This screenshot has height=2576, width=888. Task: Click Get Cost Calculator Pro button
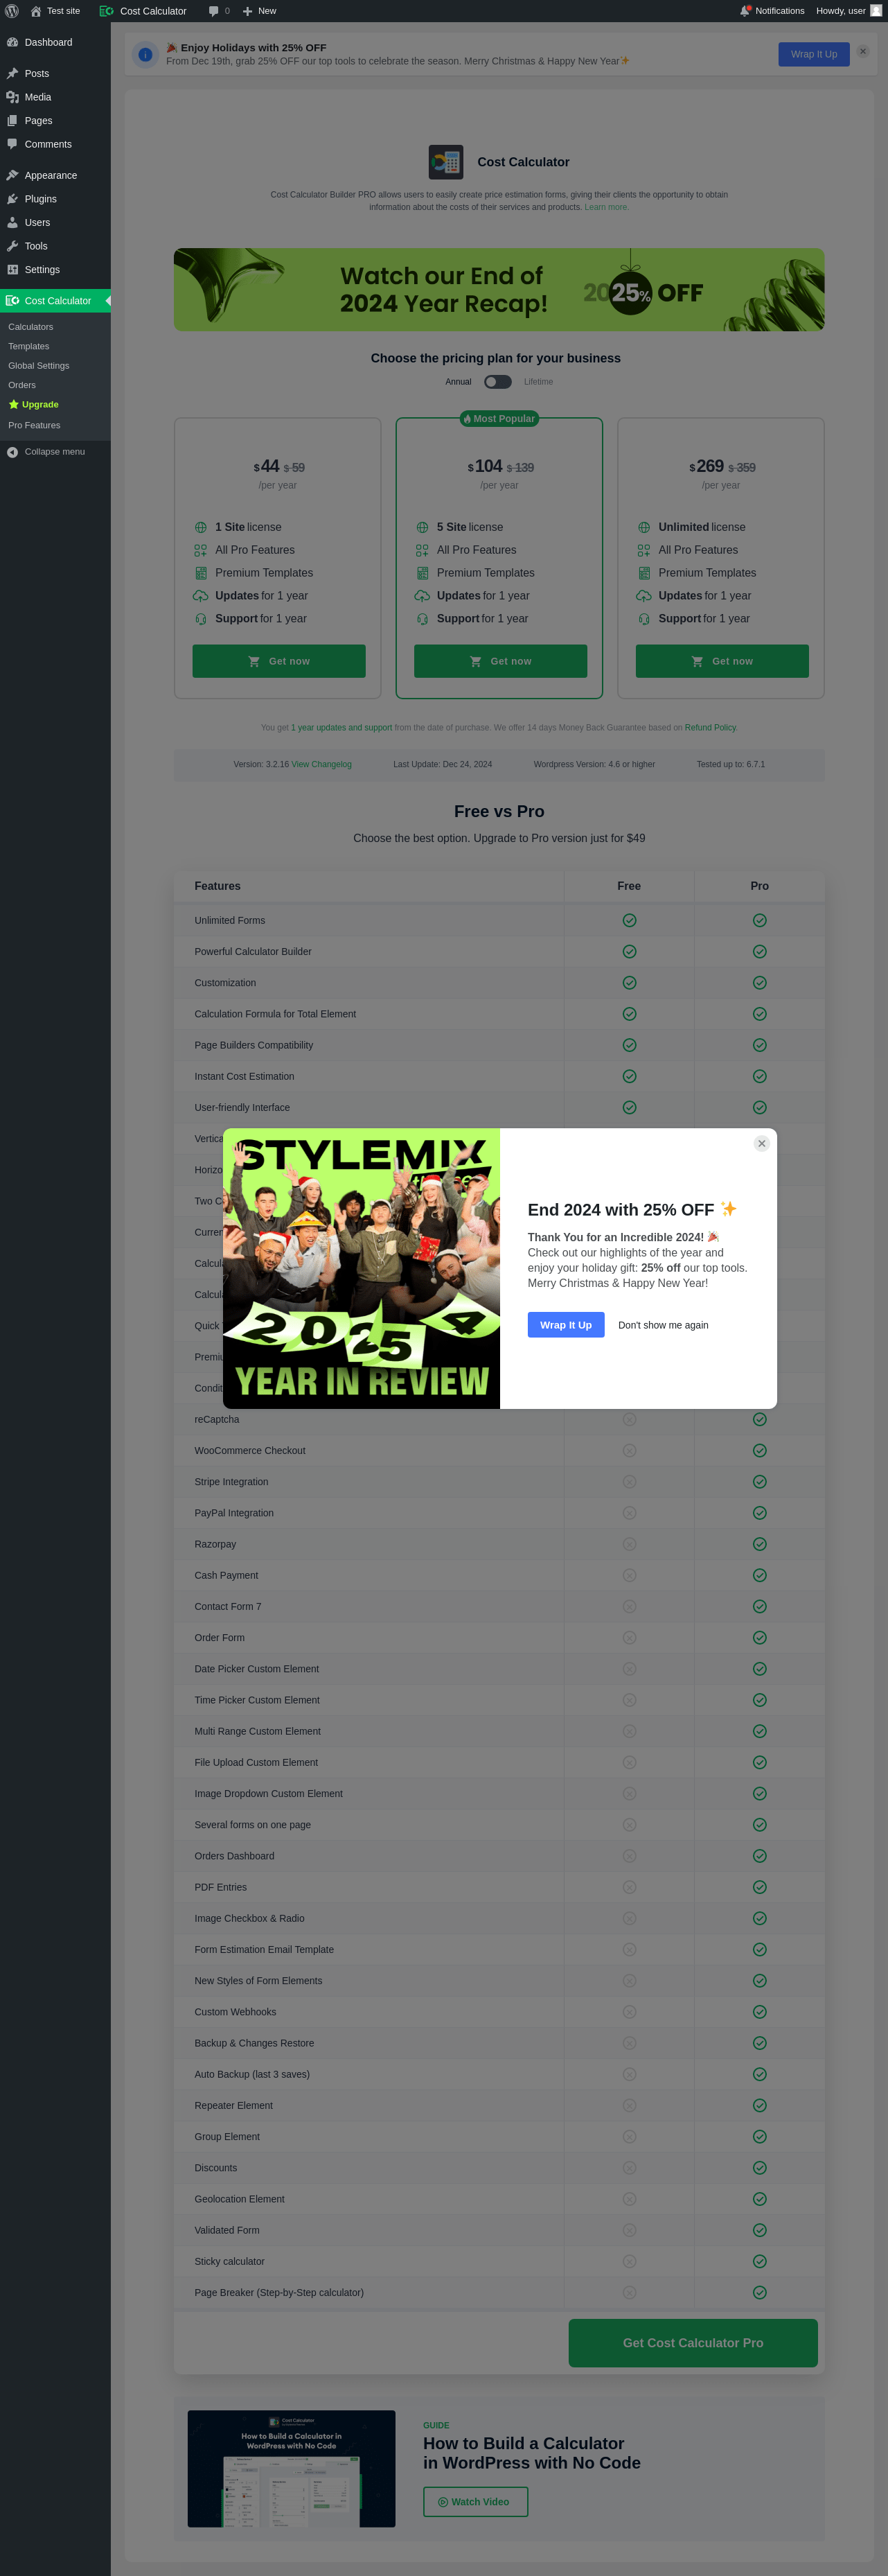click(x=693, y=2343)
